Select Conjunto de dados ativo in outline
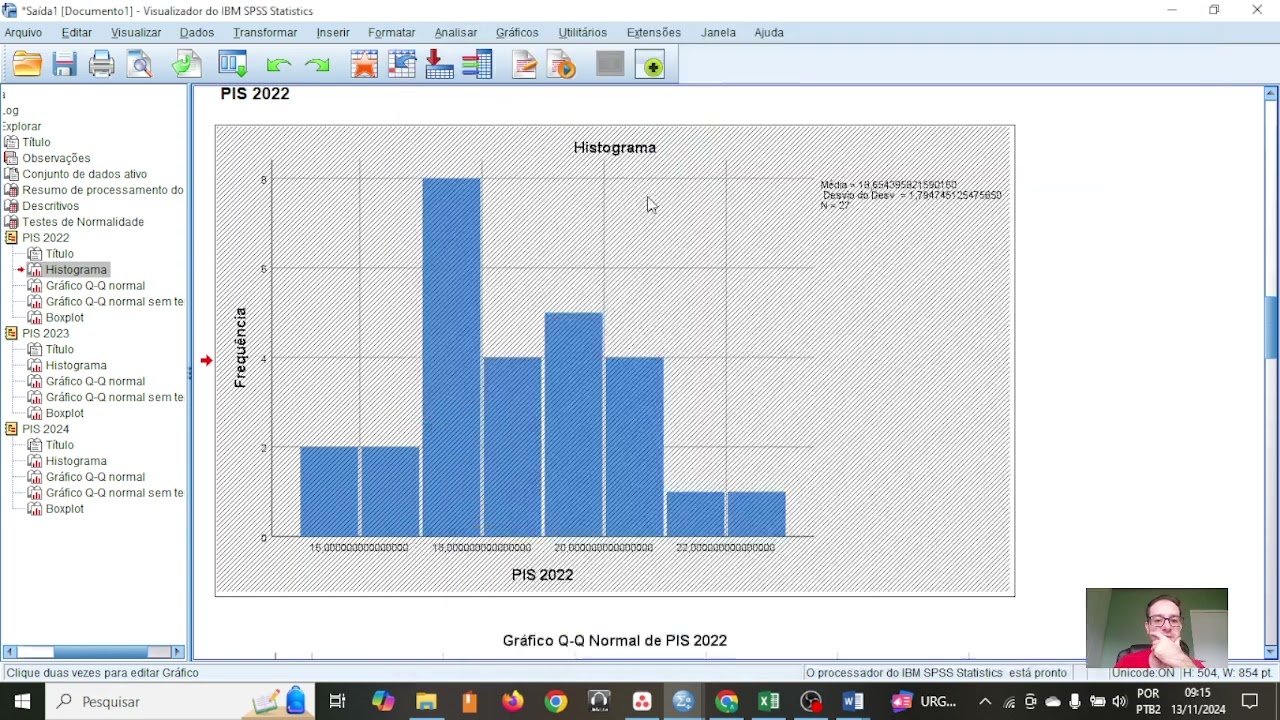The height and width of the screenshot is (720, 1280). click(85, 174)
